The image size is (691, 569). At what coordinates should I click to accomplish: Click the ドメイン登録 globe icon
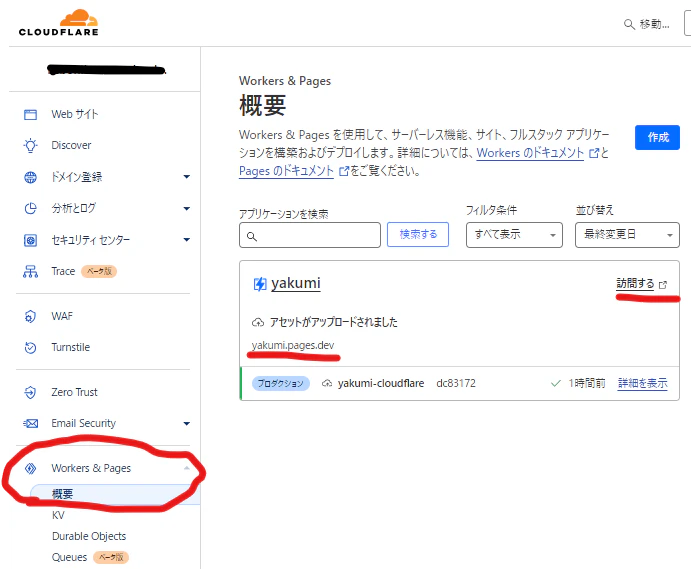tap(30, 177)
